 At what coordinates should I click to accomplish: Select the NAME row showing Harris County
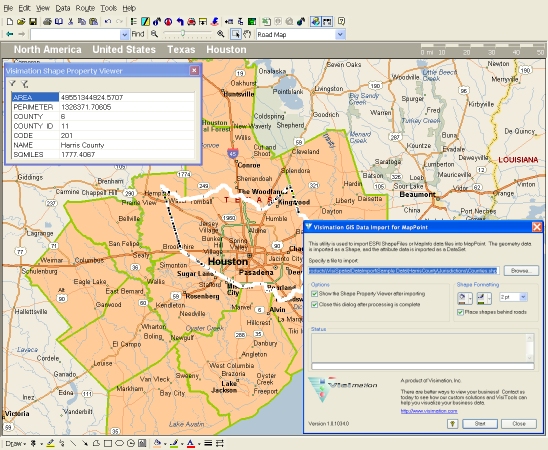tap(103, 145)
